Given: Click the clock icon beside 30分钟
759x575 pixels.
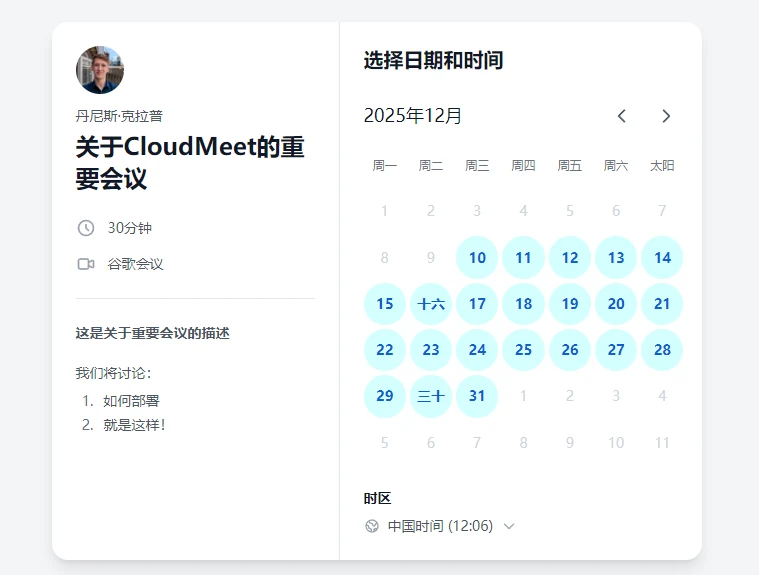Looking at the screenshot, I should [86, 228].
